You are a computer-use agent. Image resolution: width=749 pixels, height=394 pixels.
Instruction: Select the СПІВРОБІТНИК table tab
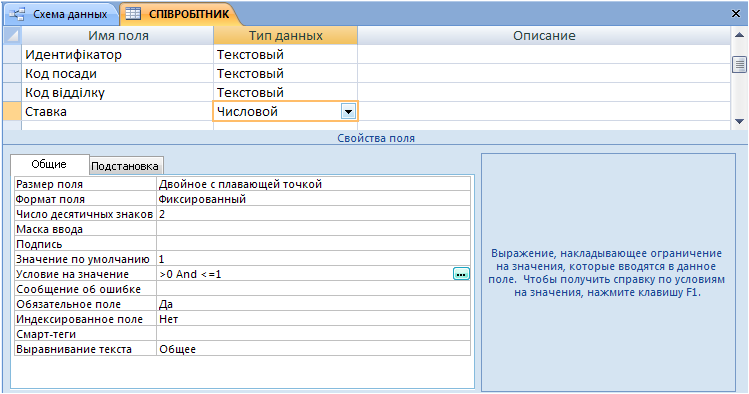point(181,14)
